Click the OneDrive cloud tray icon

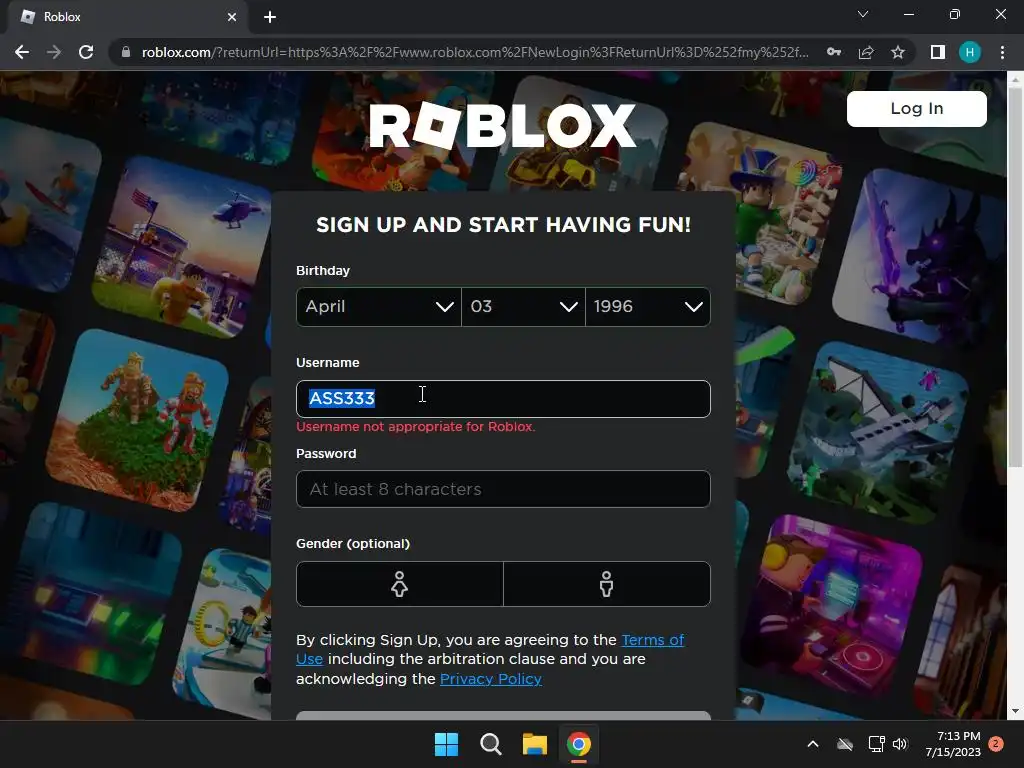pos(845,744)
